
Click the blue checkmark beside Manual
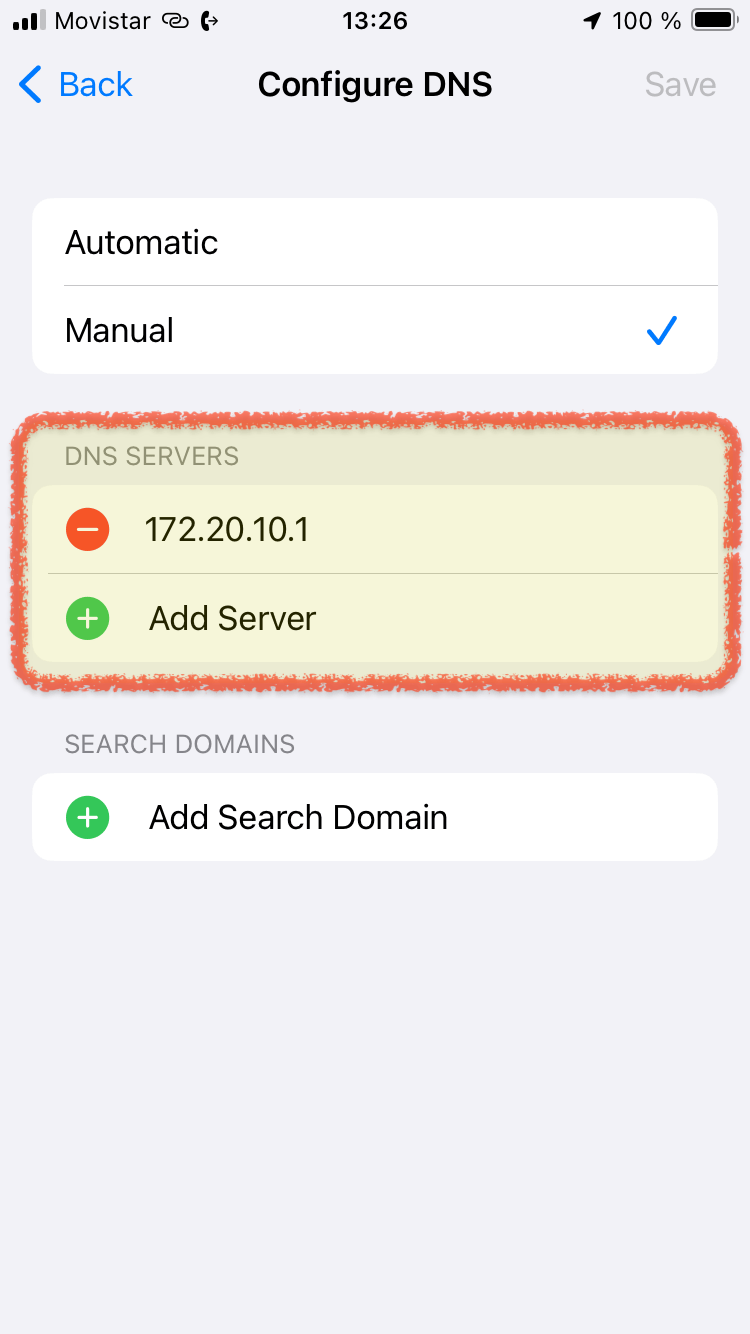click(662, 330)
